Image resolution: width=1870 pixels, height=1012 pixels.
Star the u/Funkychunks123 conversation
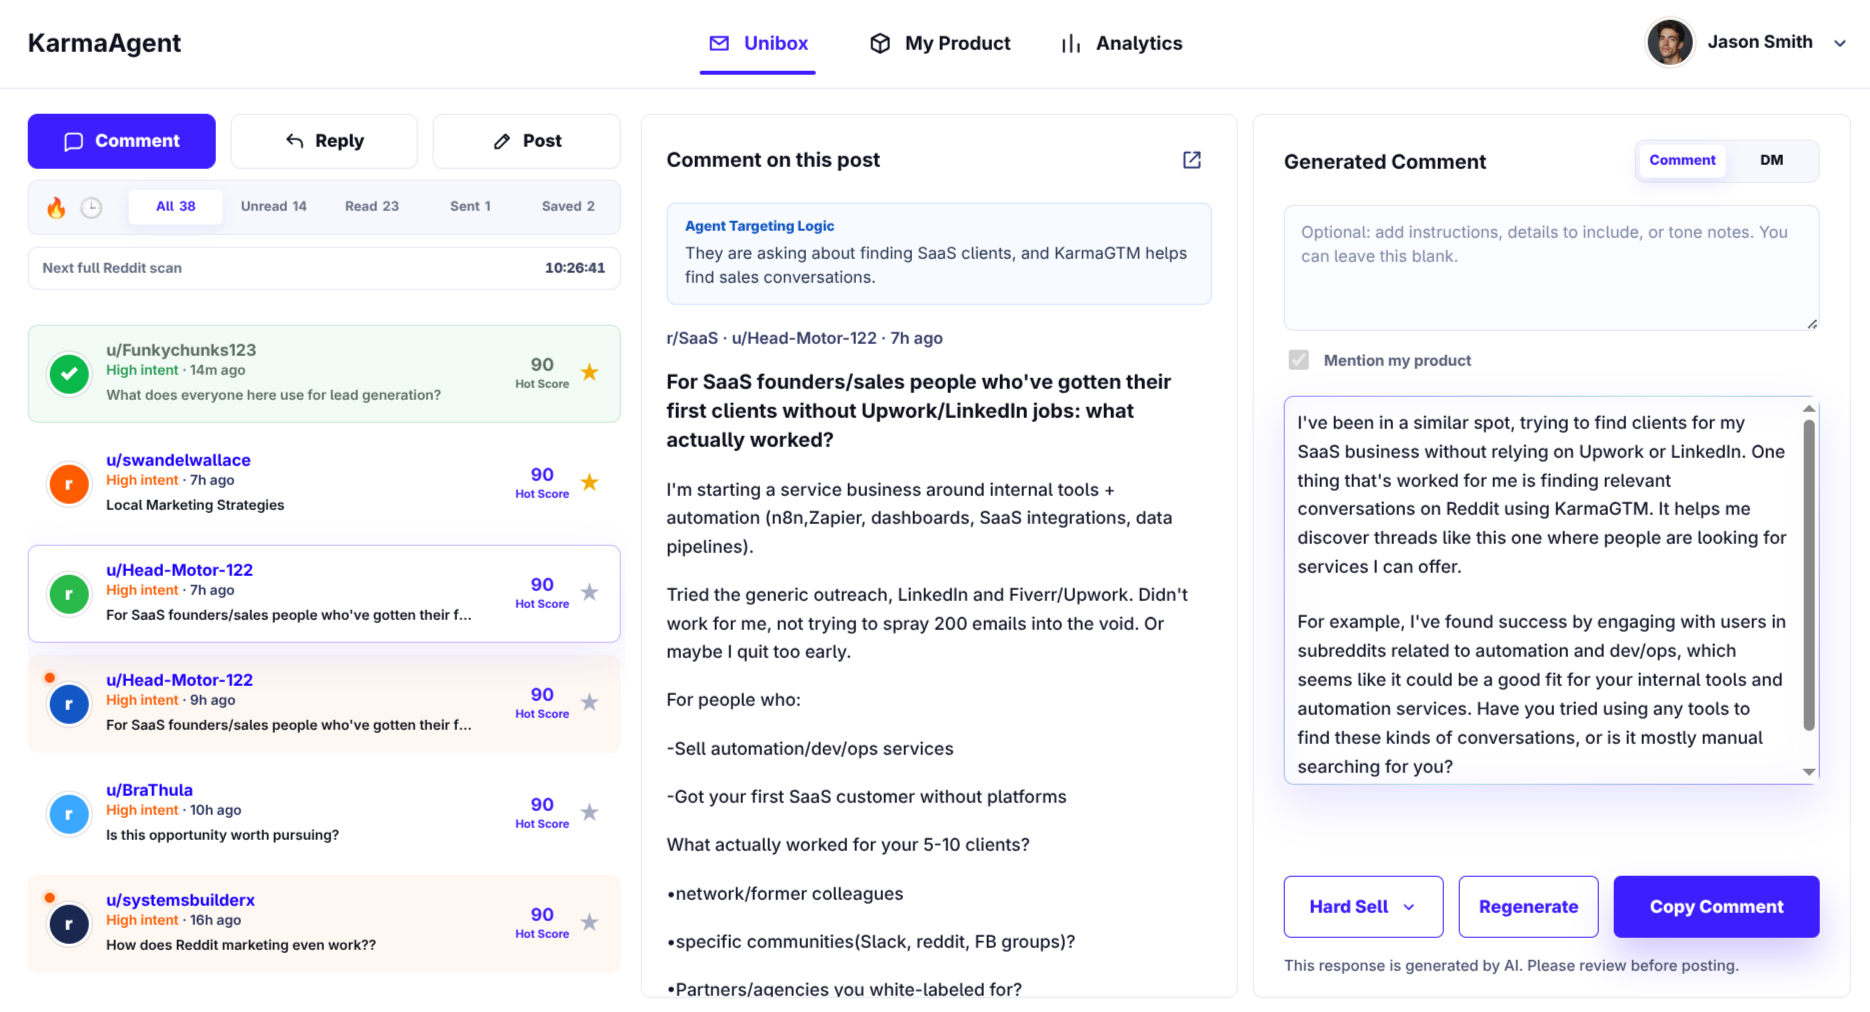[590, 372]
